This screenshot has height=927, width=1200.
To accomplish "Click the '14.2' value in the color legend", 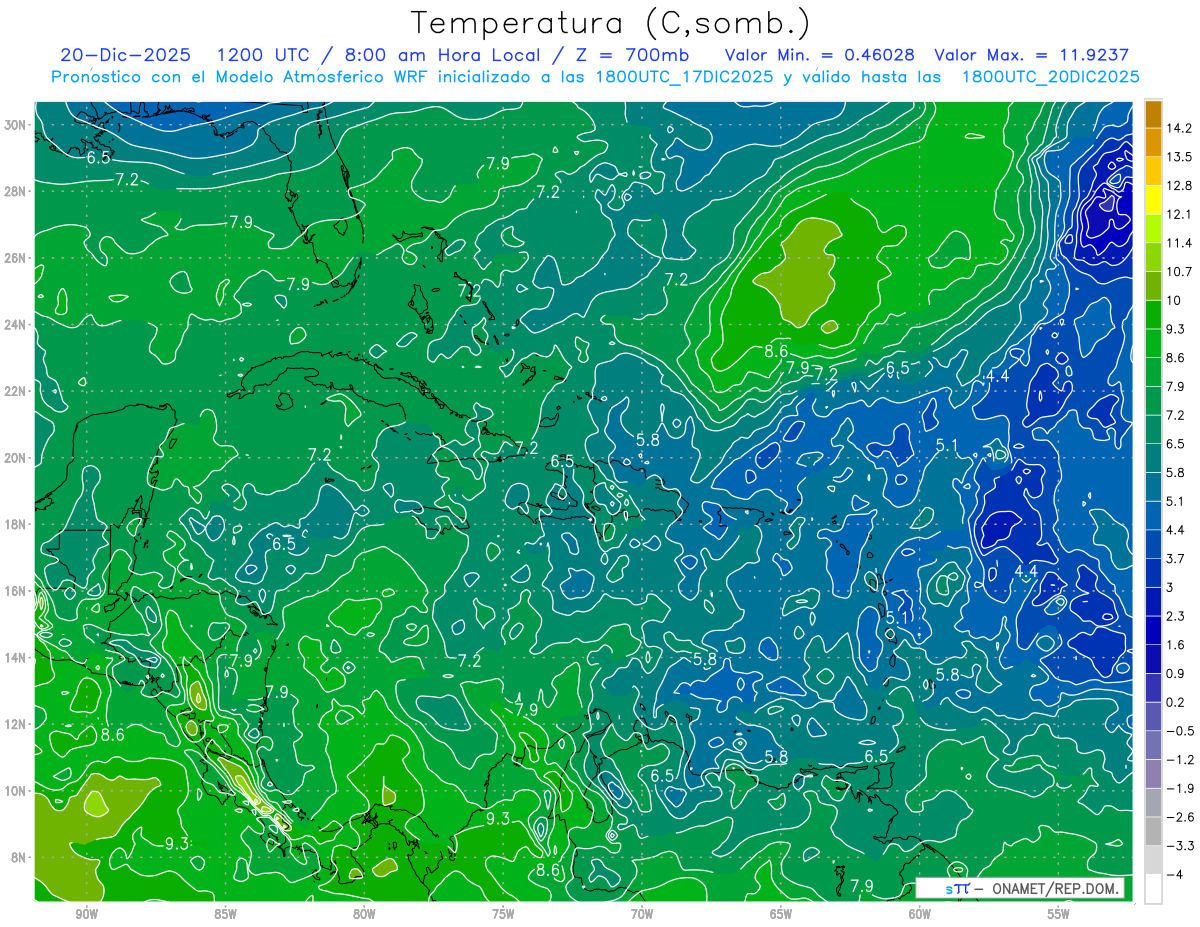I will [x=1179, y=128].
